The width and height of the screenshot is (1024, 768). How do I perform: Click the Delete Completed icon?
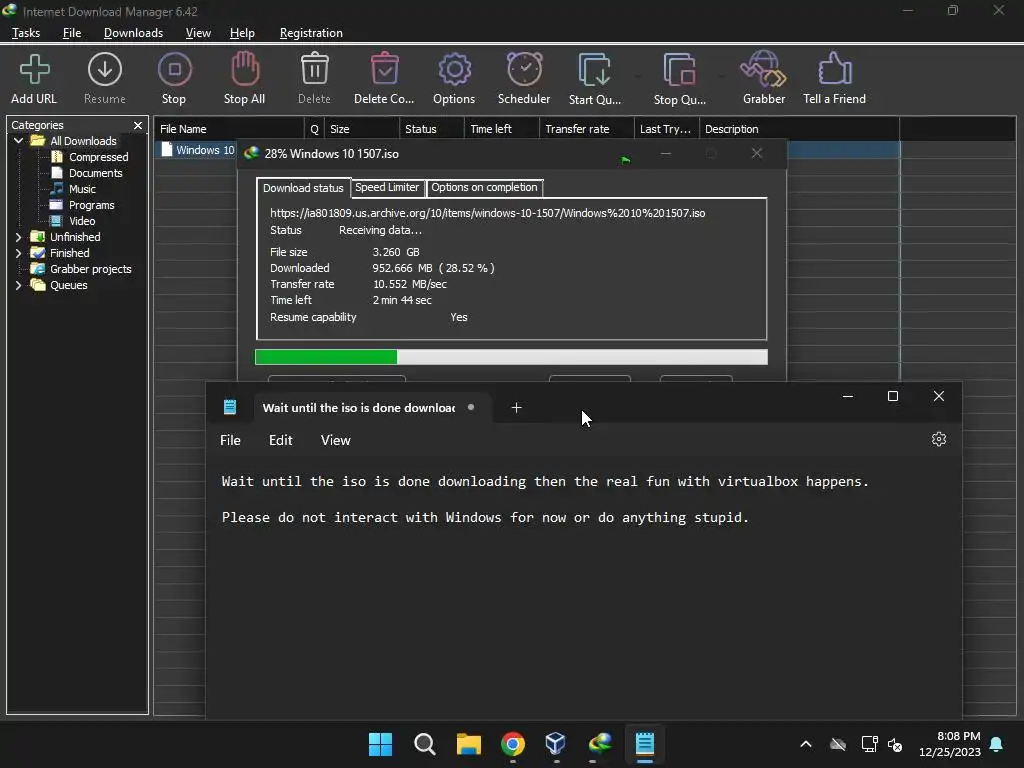(384, 78)
